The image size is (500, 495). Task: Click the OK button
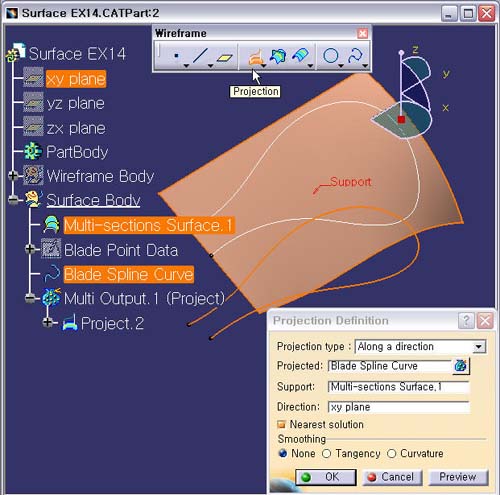click(326, 477)
